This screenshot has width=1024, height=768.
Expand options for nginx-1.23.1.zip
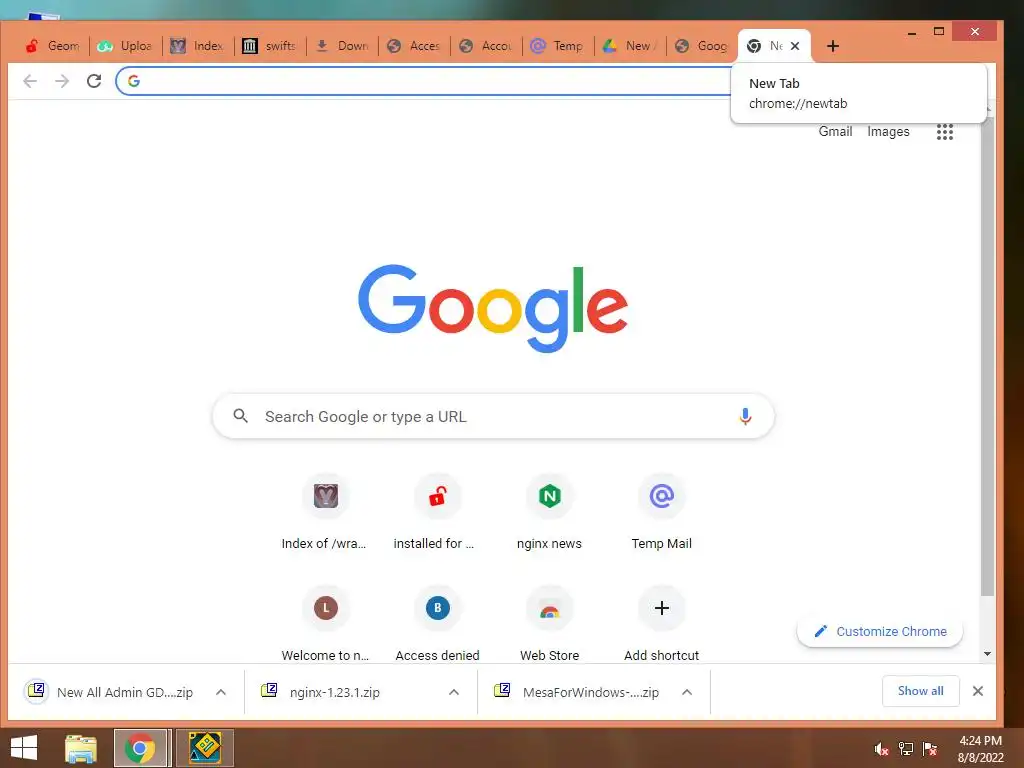click(454, 692)
